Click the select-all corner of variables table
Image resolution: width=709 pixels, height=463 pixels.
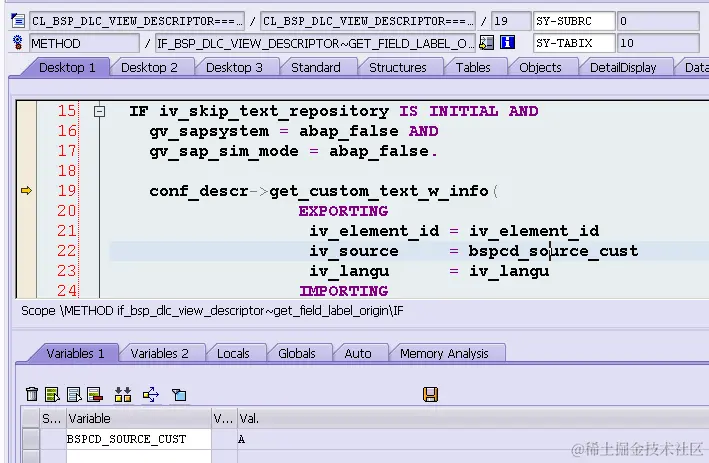coord(30,418)
